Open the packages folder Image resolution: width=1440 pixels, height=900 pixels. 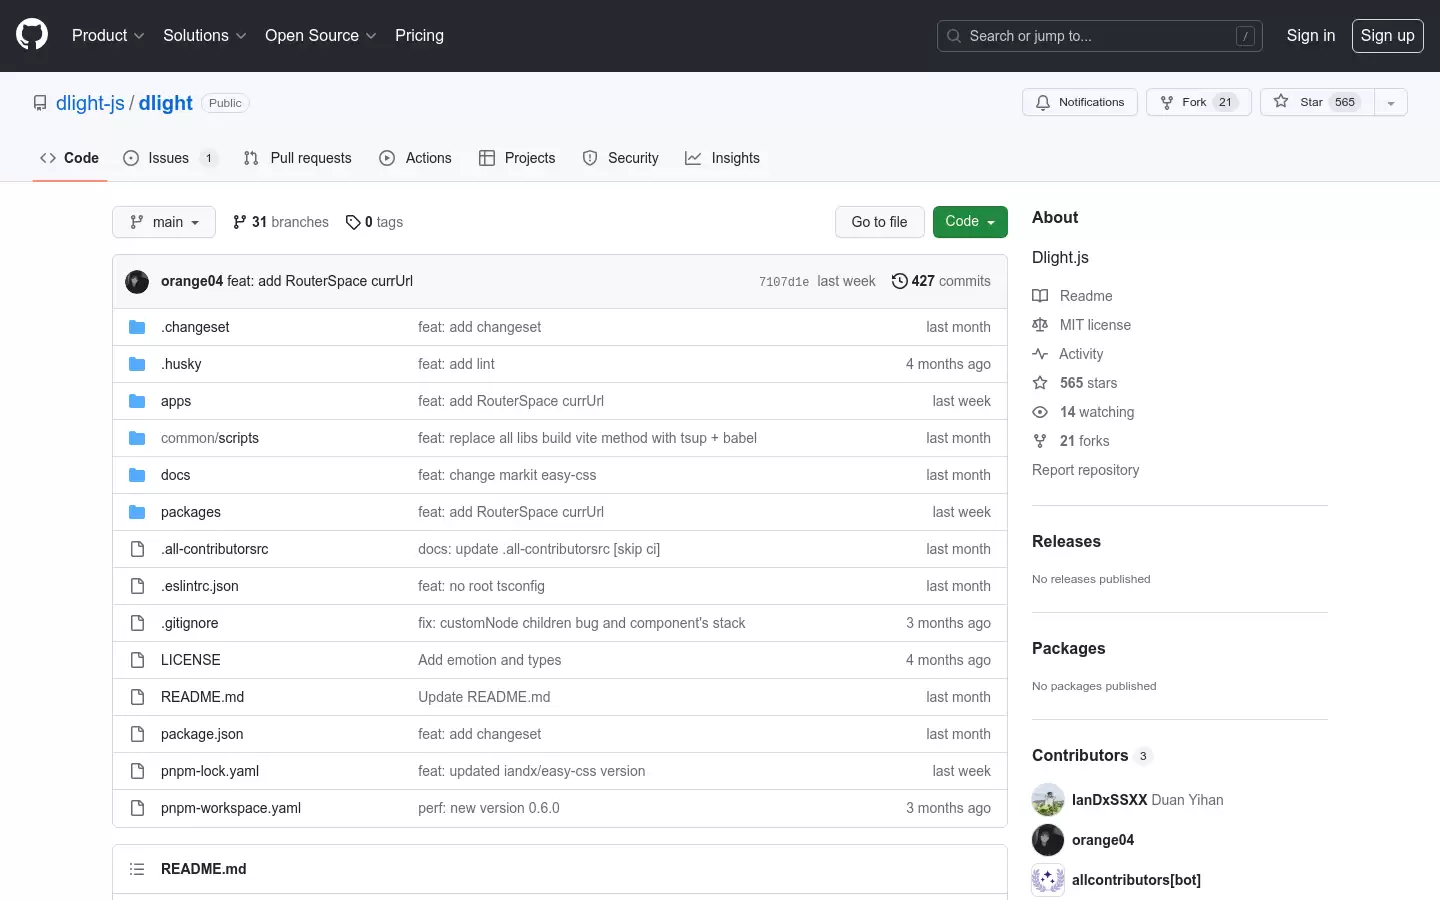click(x=191, y=512)
